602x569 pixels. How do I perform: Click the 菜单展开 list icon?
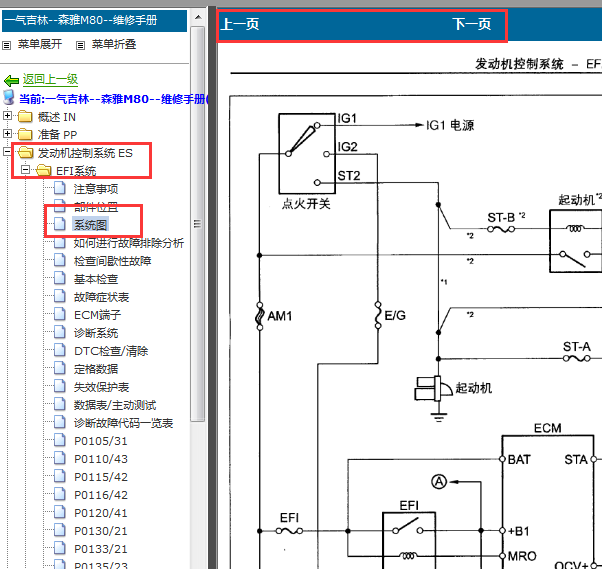coord(7,45)
